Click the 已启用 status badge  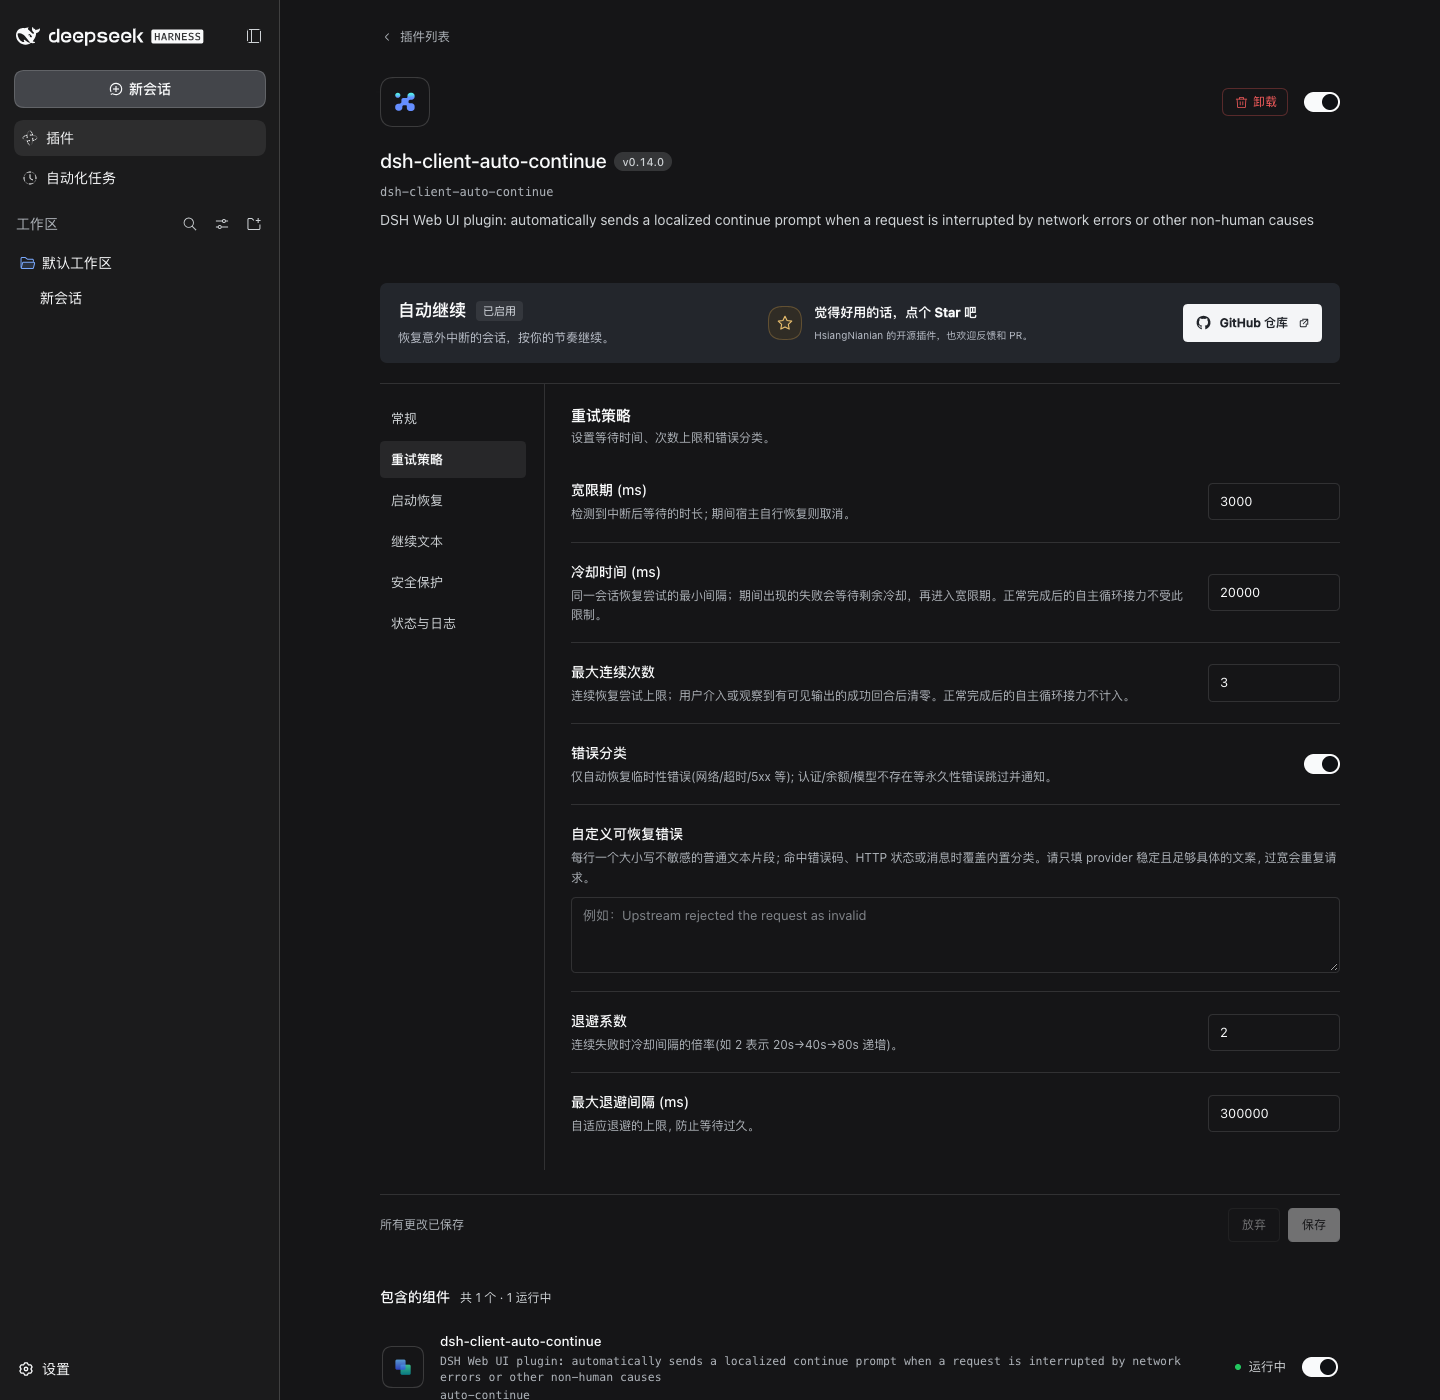click(x=500, y=311)
